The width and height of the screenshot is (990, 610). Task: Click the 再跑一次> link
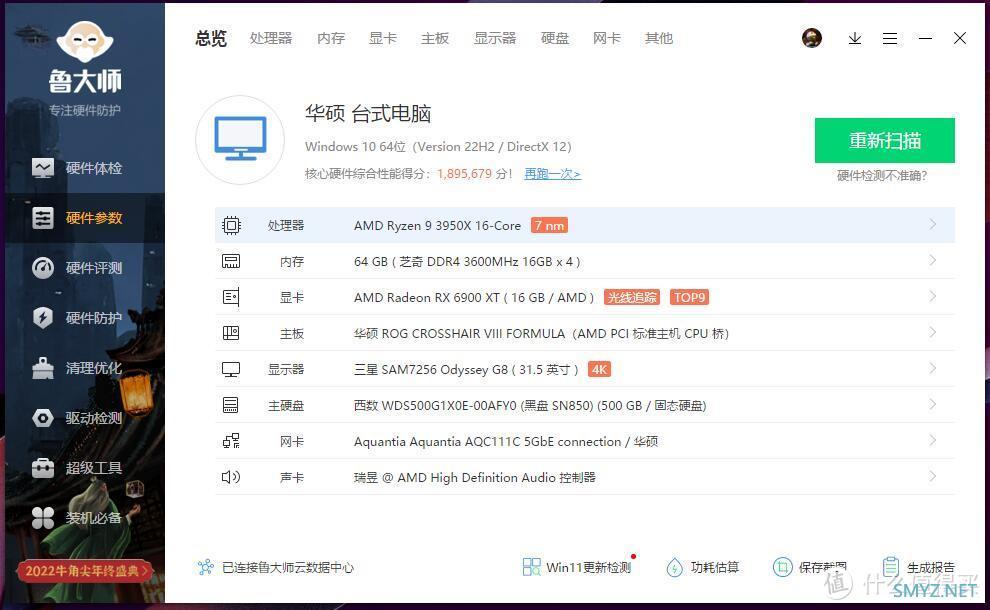tap(552, 174)
